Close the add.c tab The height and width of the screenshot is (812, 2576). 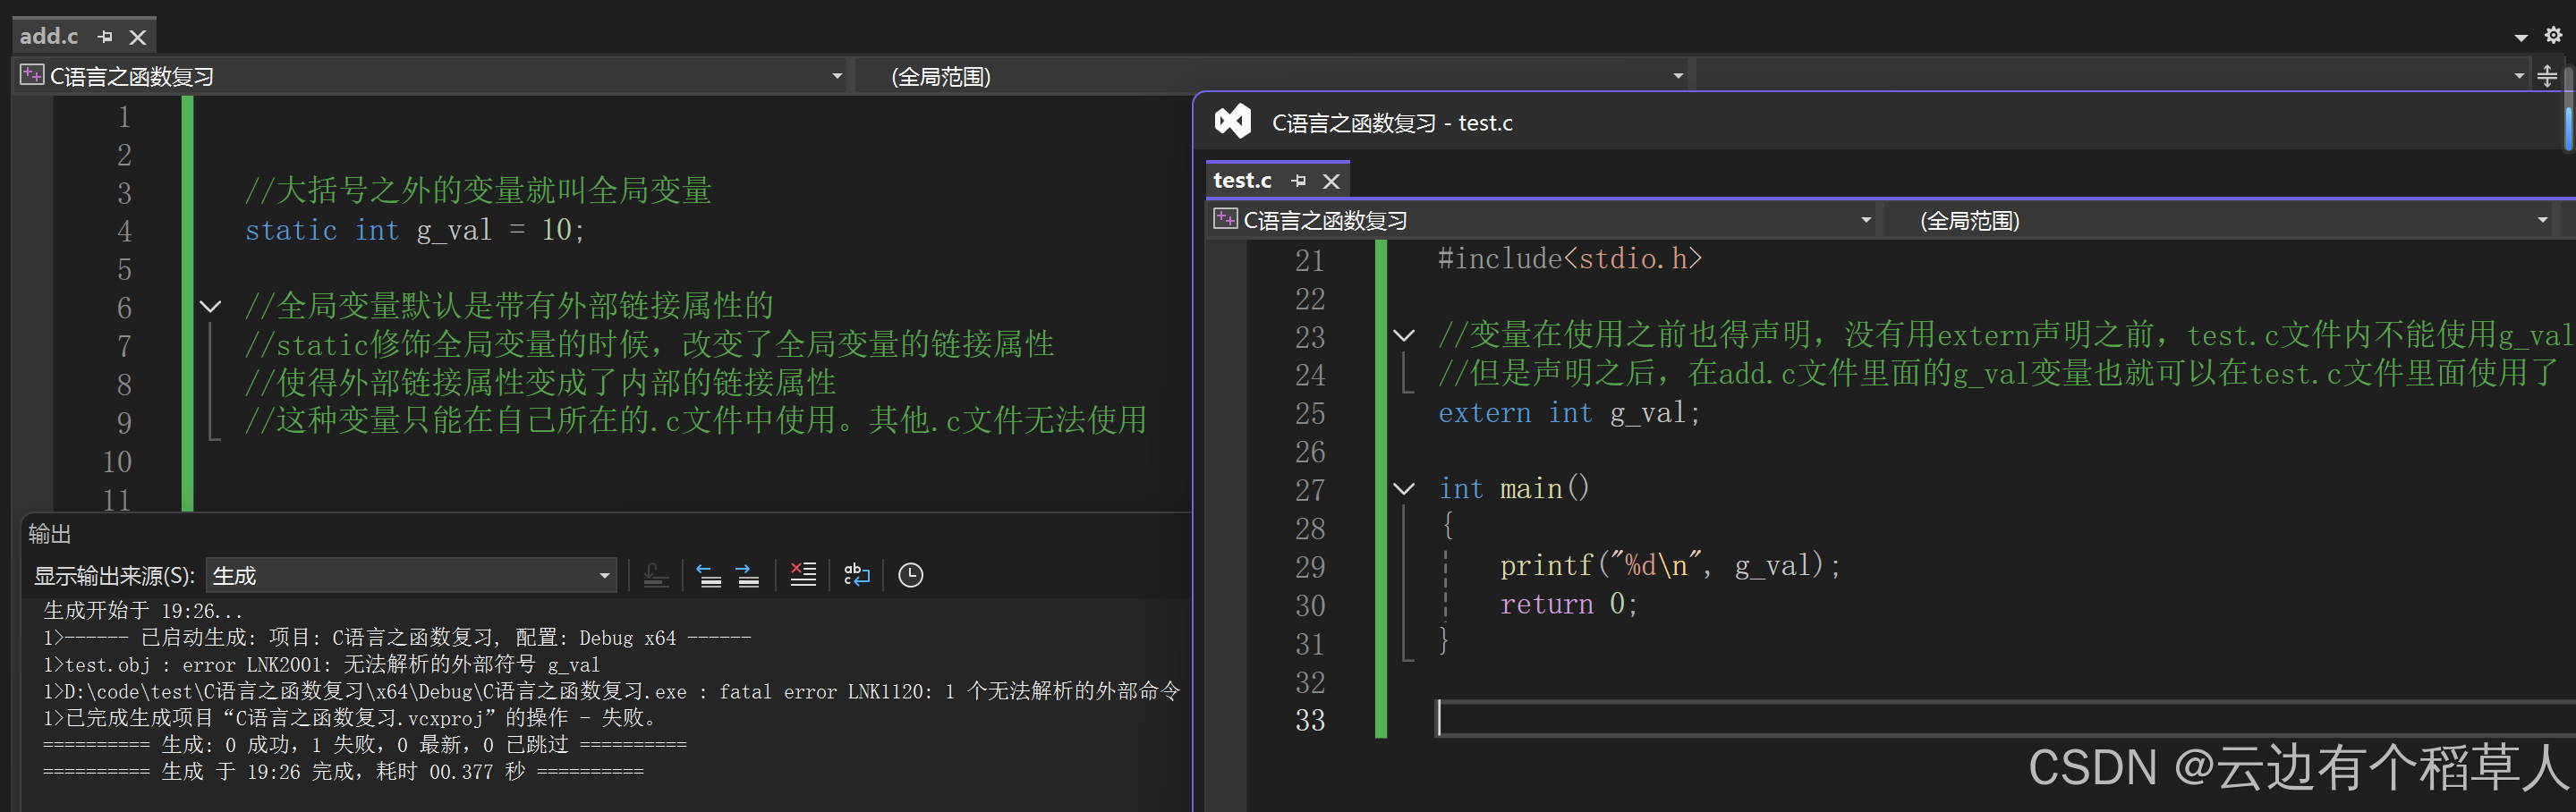coord(138,37)
